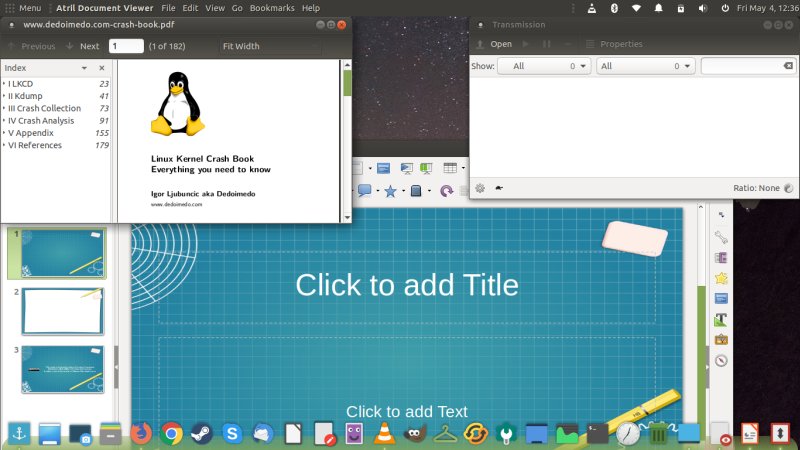Open Bluetooth indicator in top panel
Screen dimensions: 800x450
614,8
